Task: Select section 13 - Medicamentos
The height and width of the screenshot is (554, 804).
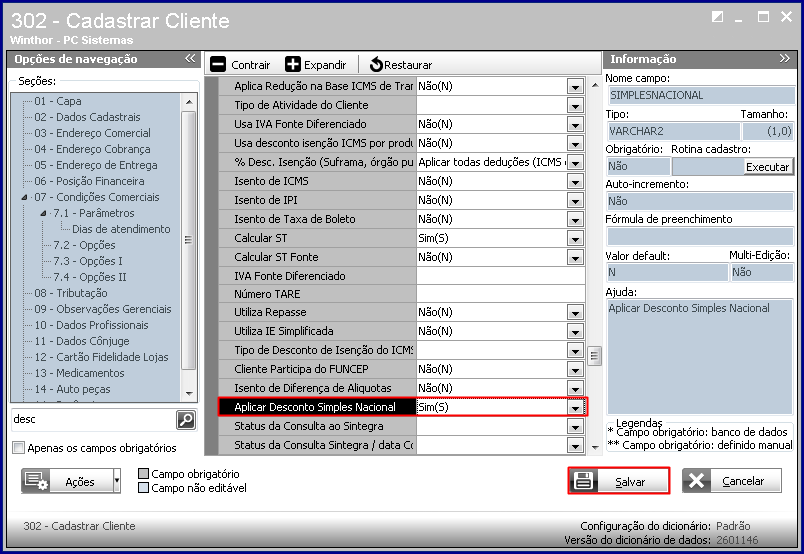Action: pyautogui.click(x=79, y=373)
